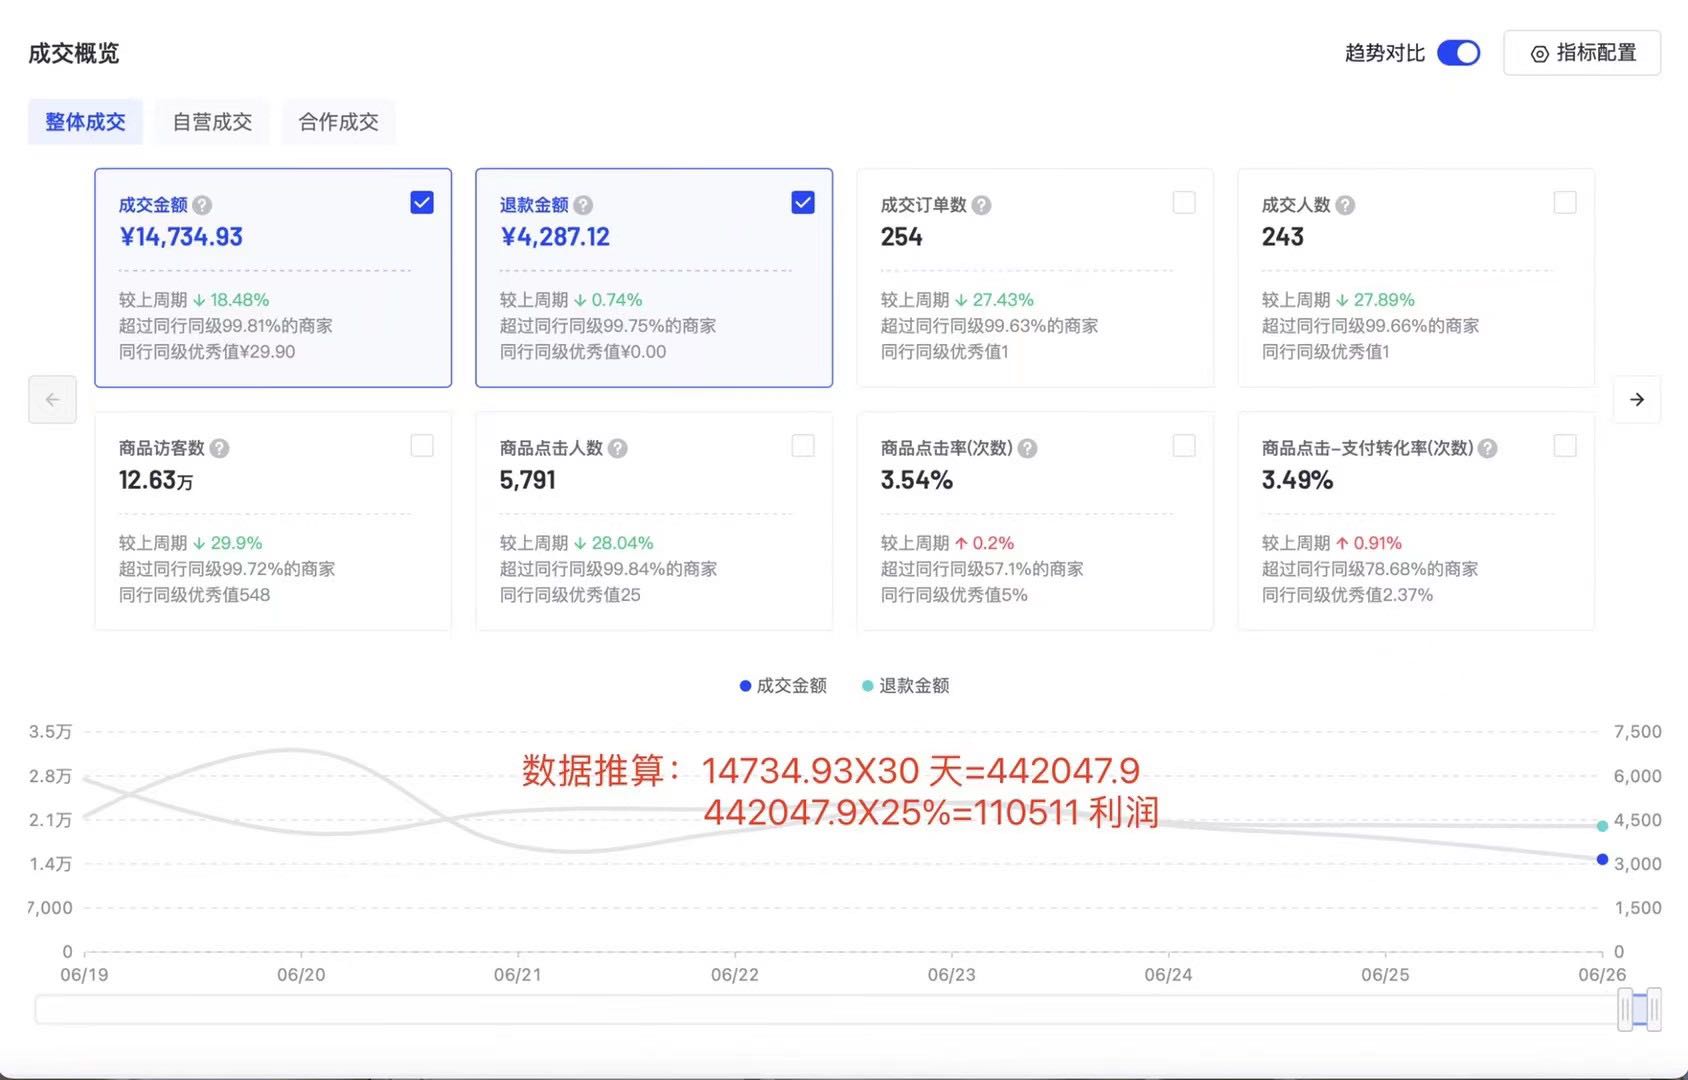
Task: Switch to 自营成交 tab
Action: (212, 122)
